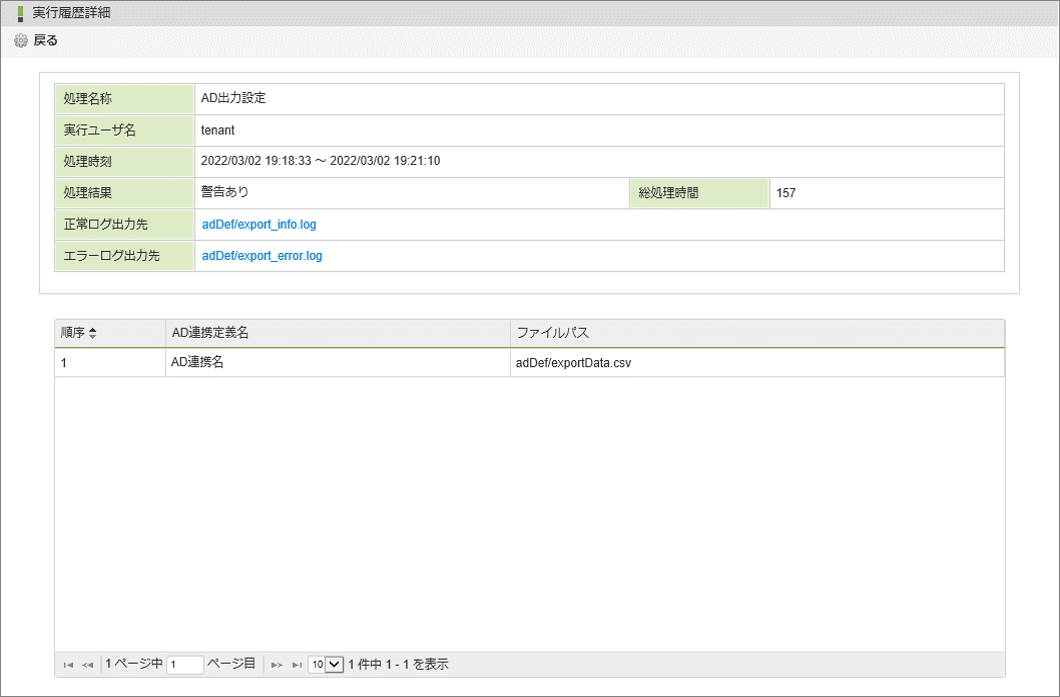Focus the page number input field
The width and height of the screenshot is (1060, 697).
coord(186,664)
